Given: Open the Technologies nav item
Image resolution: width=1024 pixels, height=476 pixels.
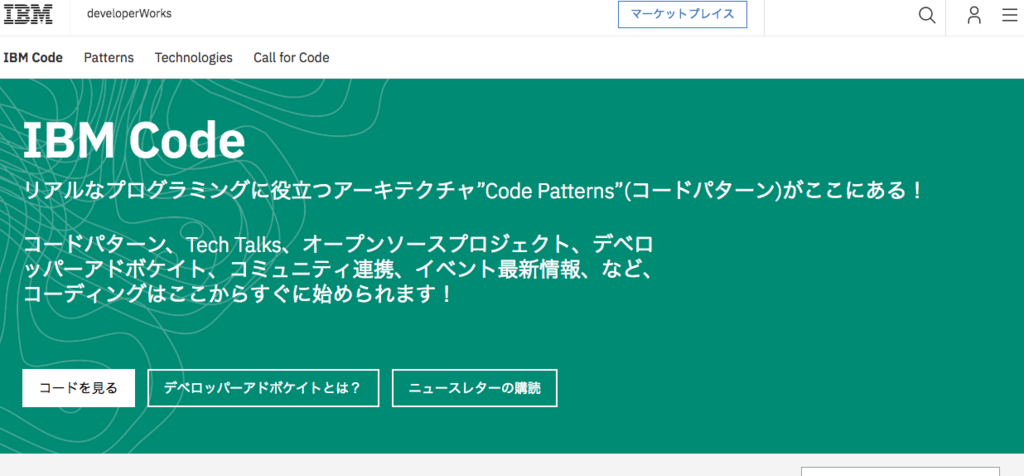Looking at the screenshot, I should pyautogui.click(x=193, y=57).
